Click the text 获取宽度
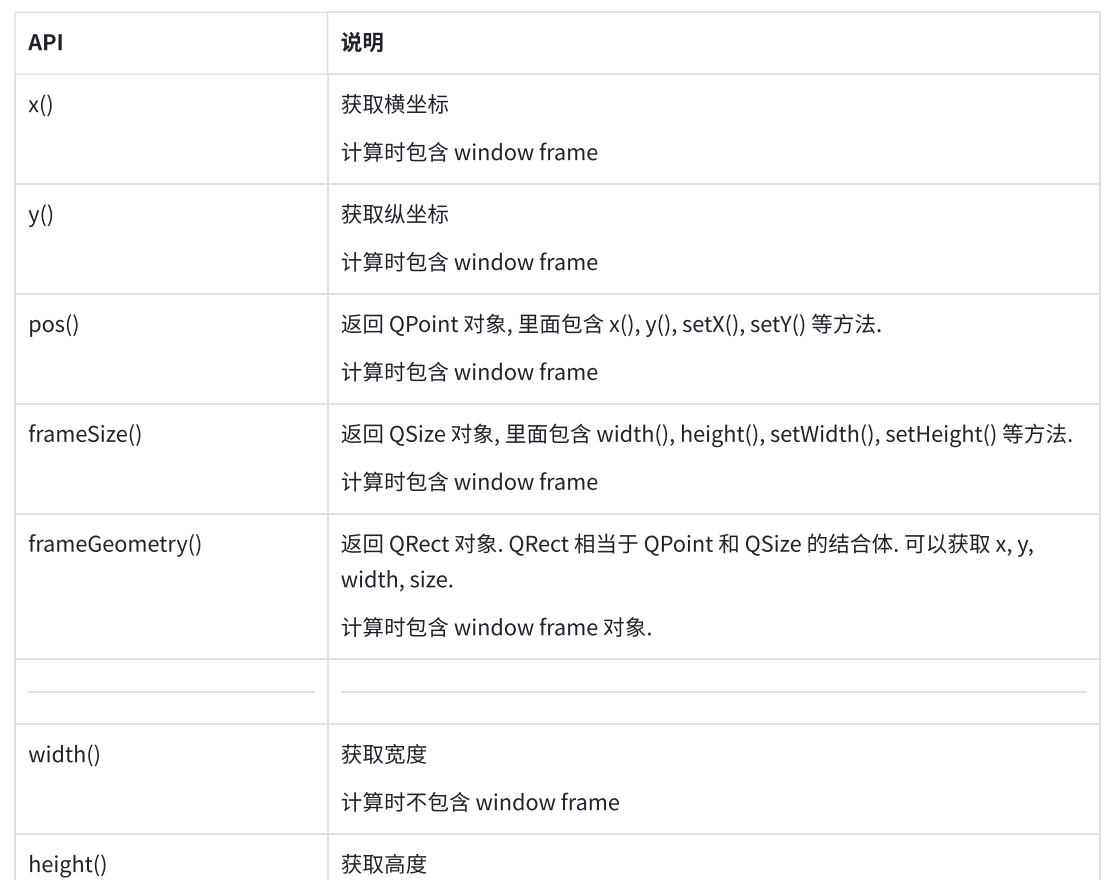This screenshot has width=1110, height=880. coord(384,754)
